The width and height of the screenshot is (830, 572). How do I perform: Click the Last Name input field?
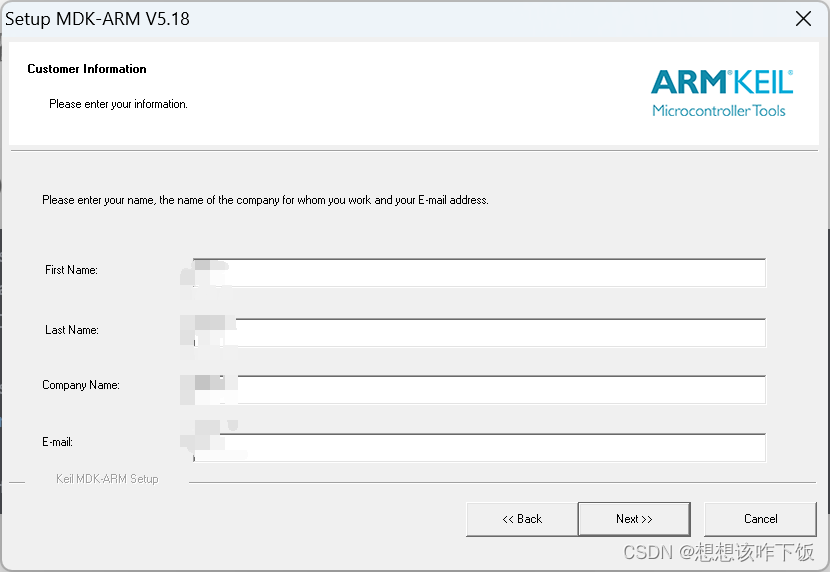coord(479,332)
